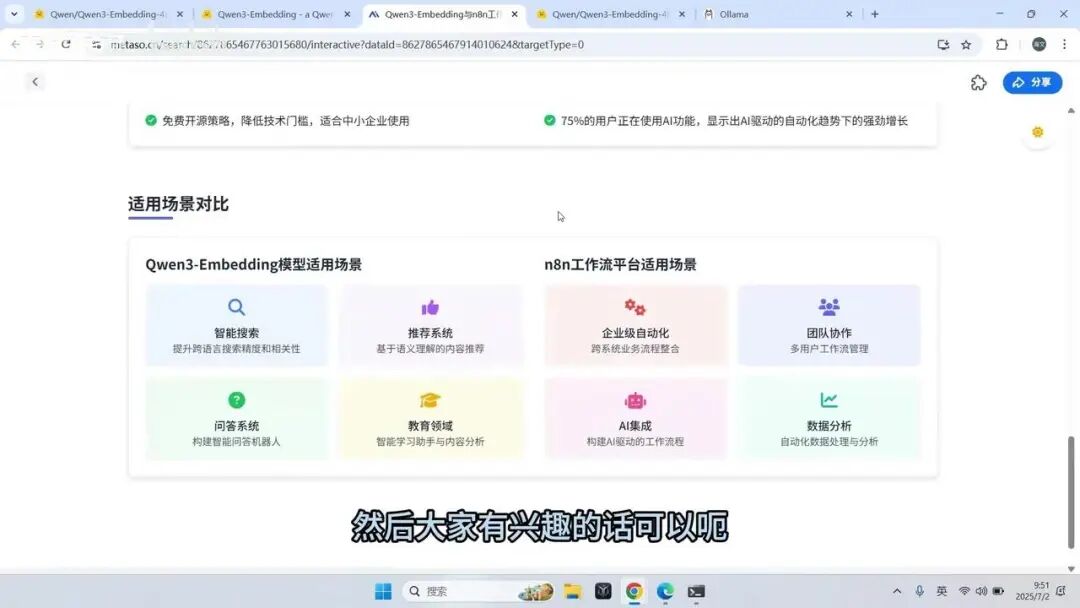Click the n8n工作流平台适用场景 heading
The image size is (1080, 608).
click(620, 264)
